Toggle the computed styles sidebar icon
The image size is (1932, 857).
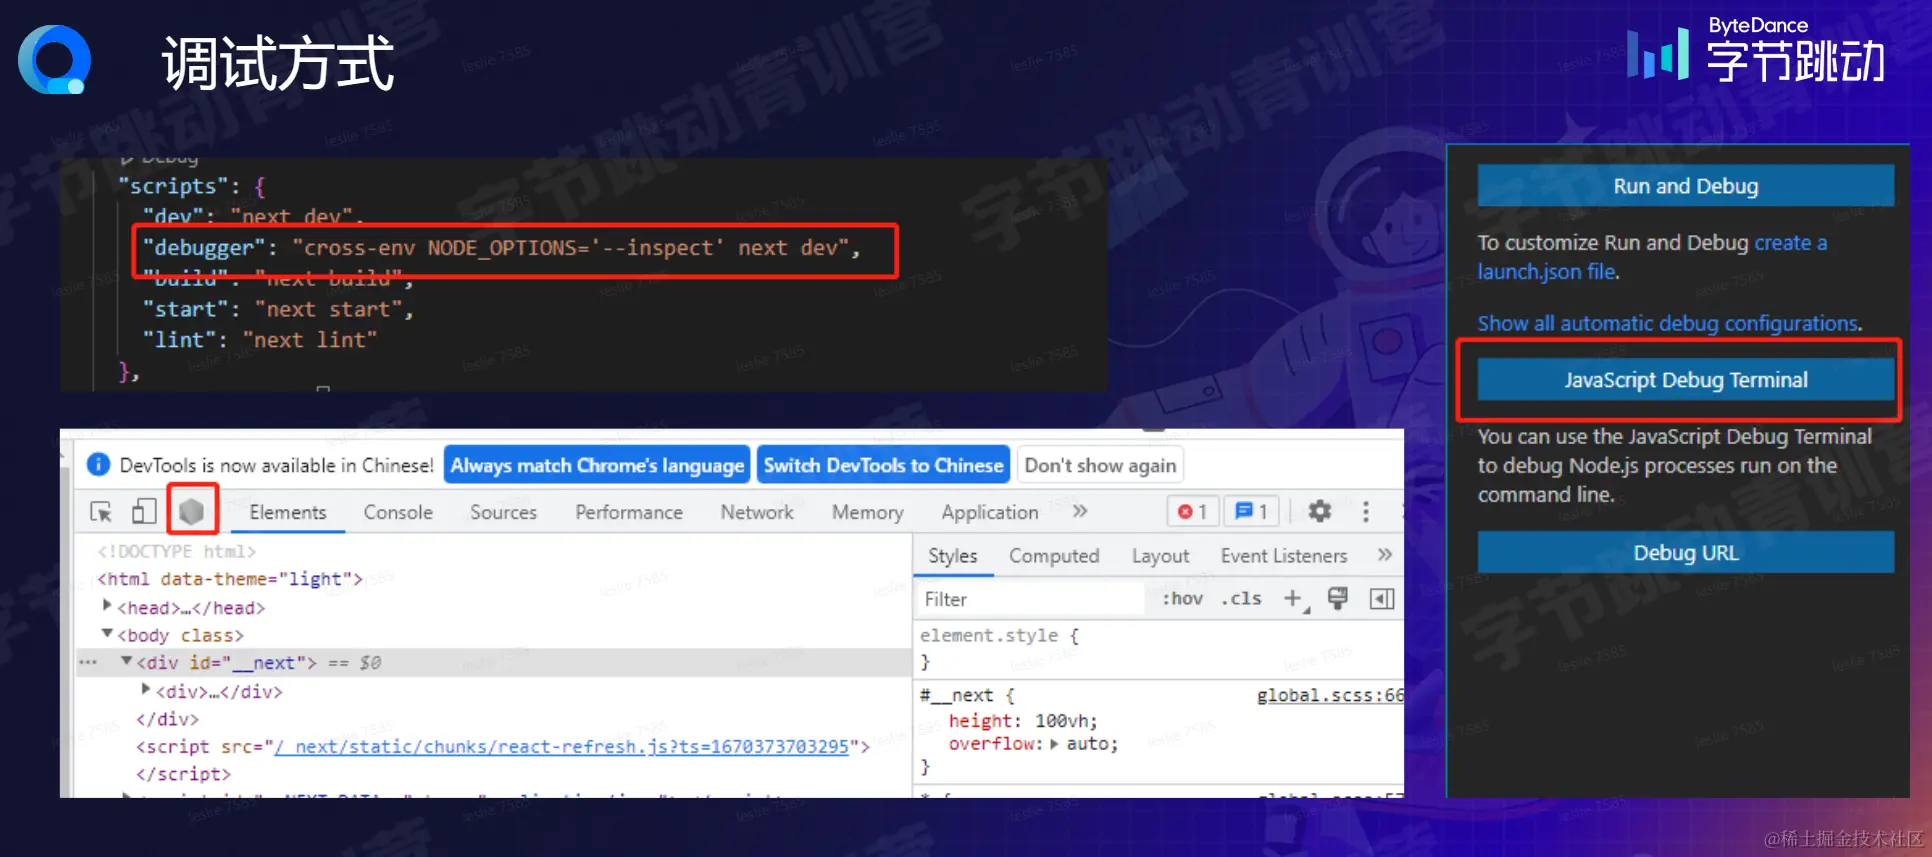point(1382,598)
